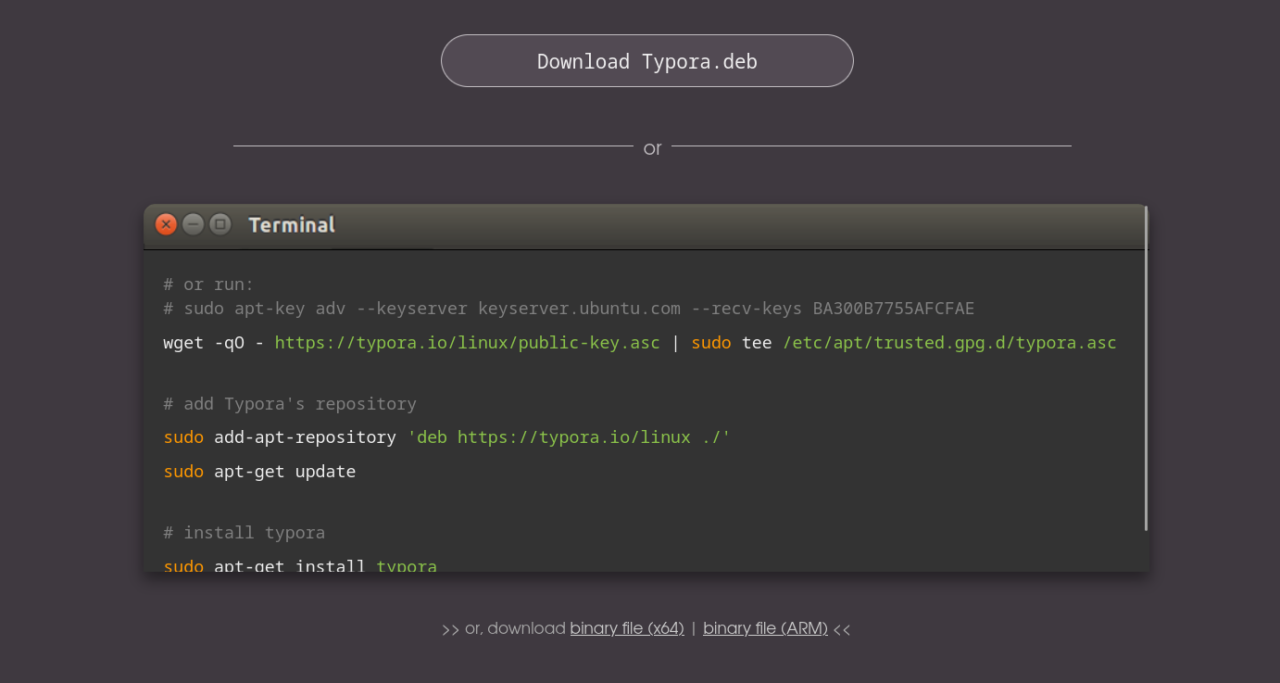Select the Terminal title bar label

point(291,225)
